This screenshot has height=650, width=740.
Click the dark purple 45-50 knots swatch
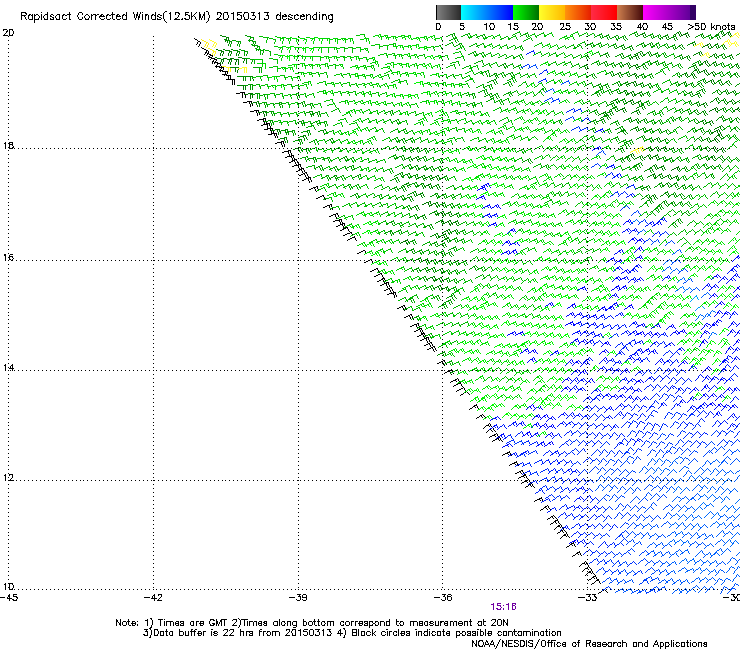coord(682,12)
